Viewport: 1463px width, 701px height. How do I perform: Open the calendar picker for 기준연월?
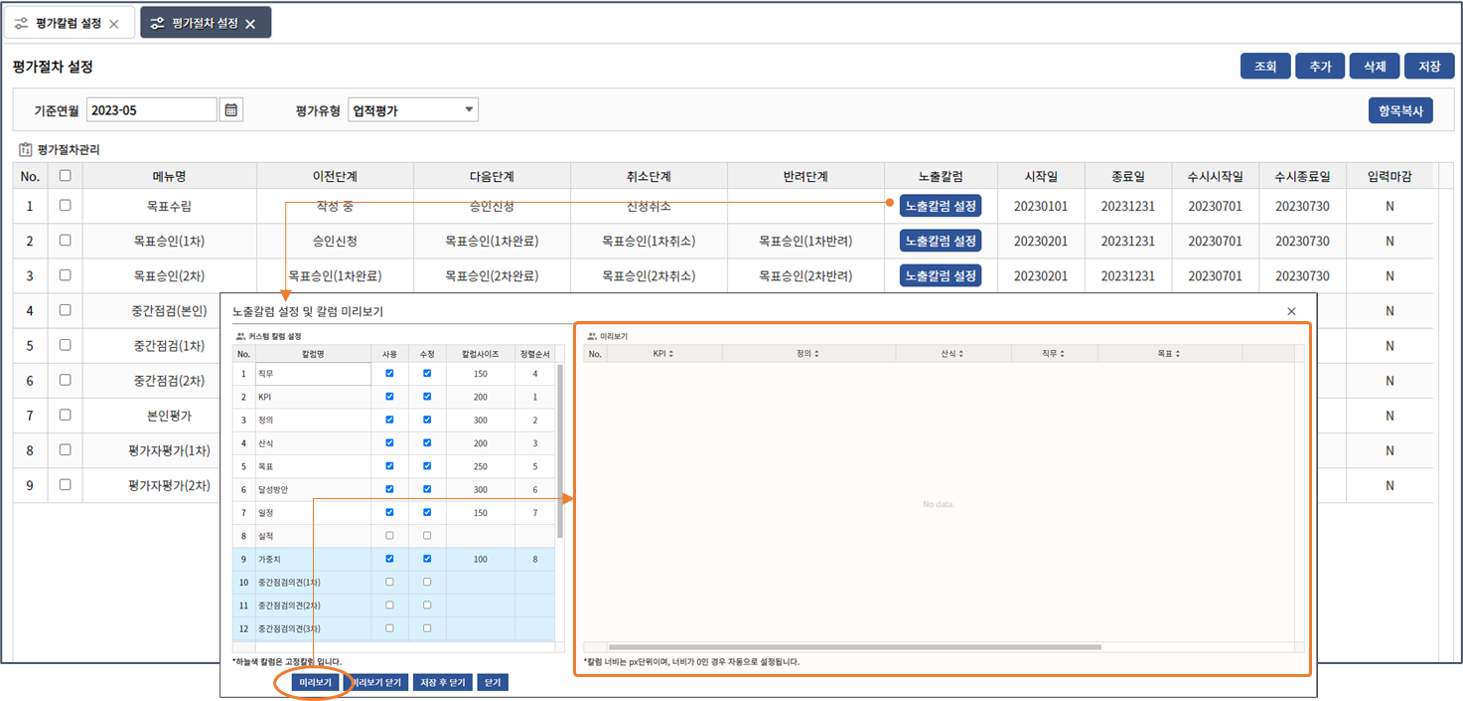[231, 110]
